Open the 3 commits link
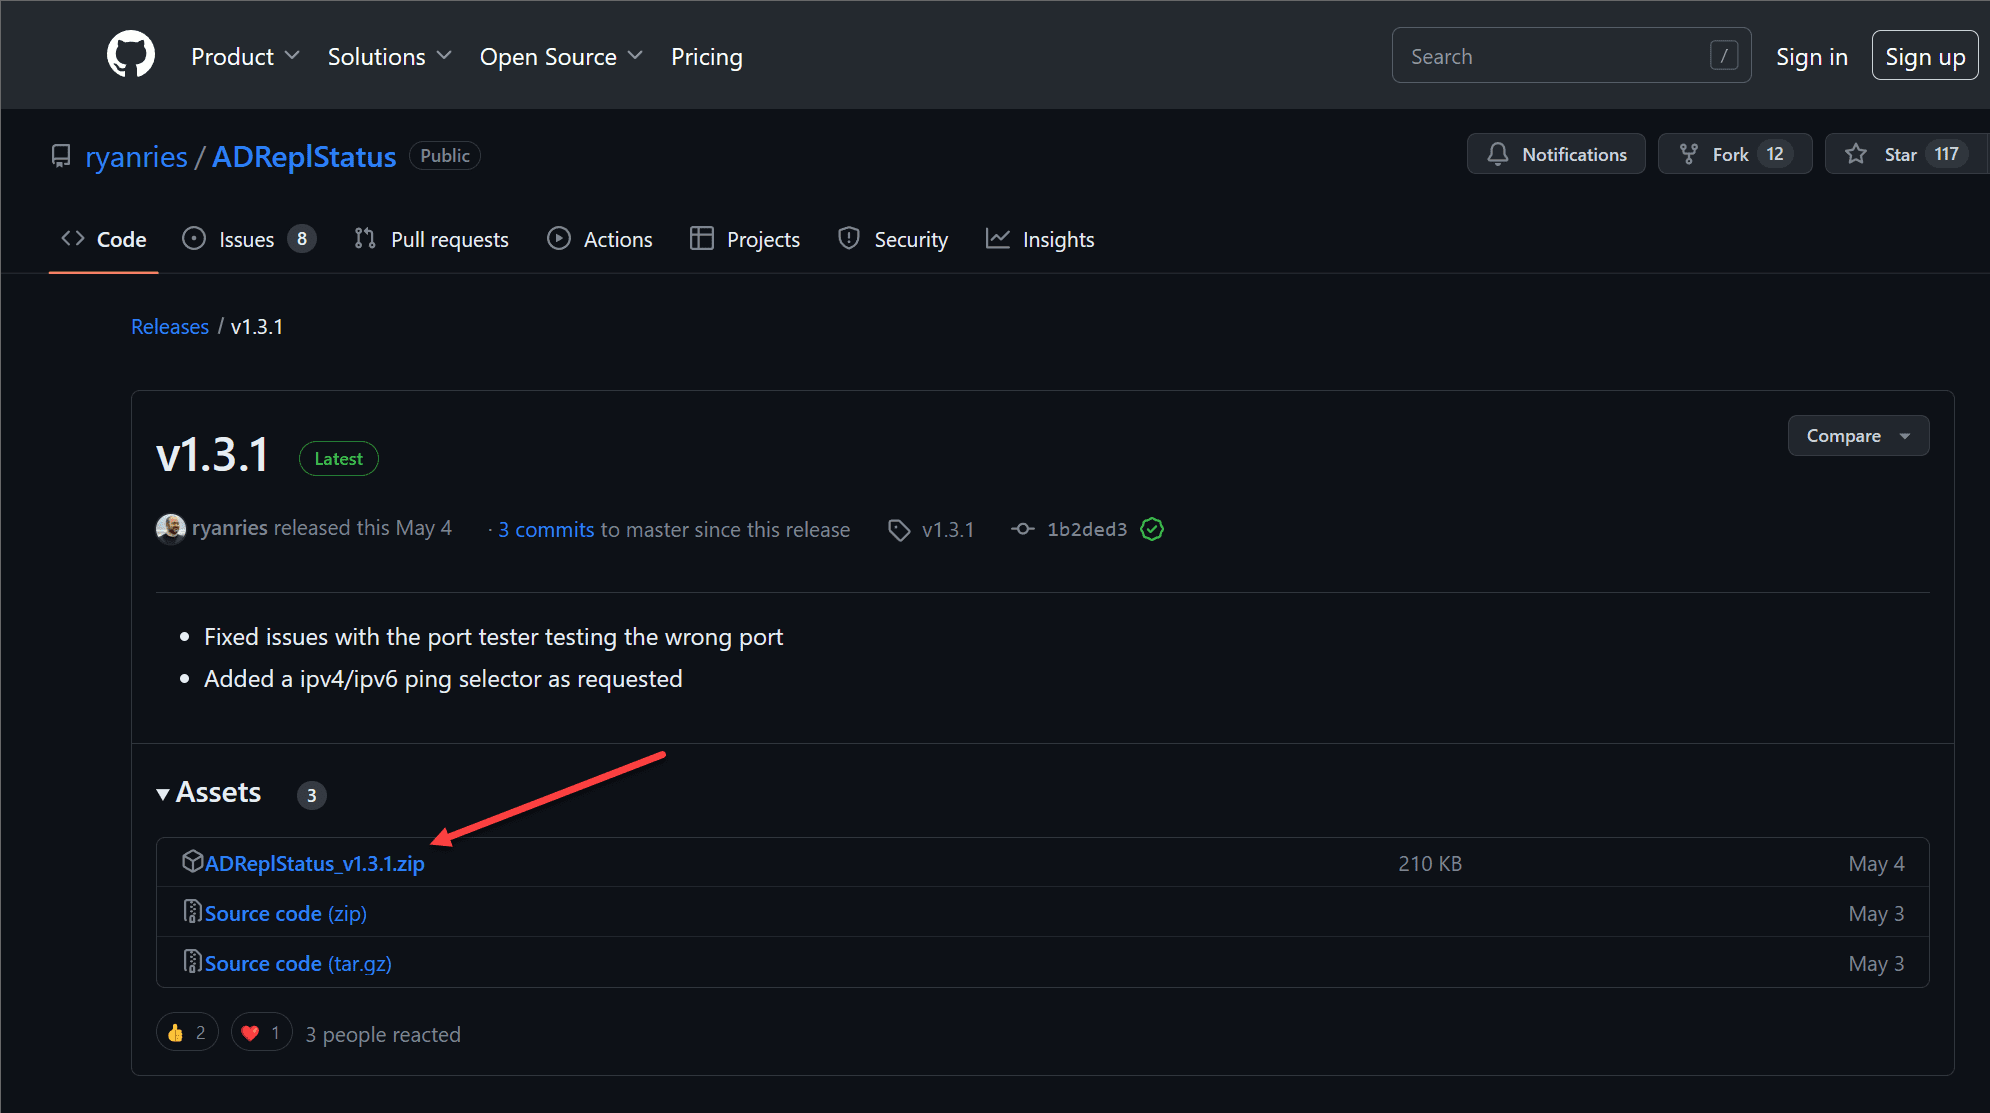 [x=546, y=530]
